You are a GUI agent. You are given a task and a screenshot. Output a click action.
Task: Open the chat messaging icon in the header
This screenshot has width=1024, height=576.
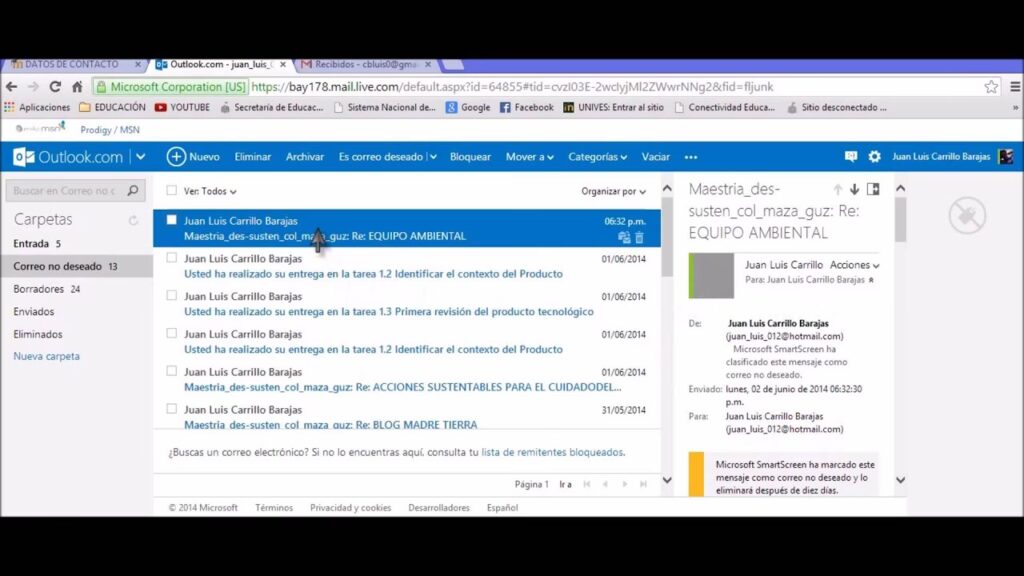[851, 157]
